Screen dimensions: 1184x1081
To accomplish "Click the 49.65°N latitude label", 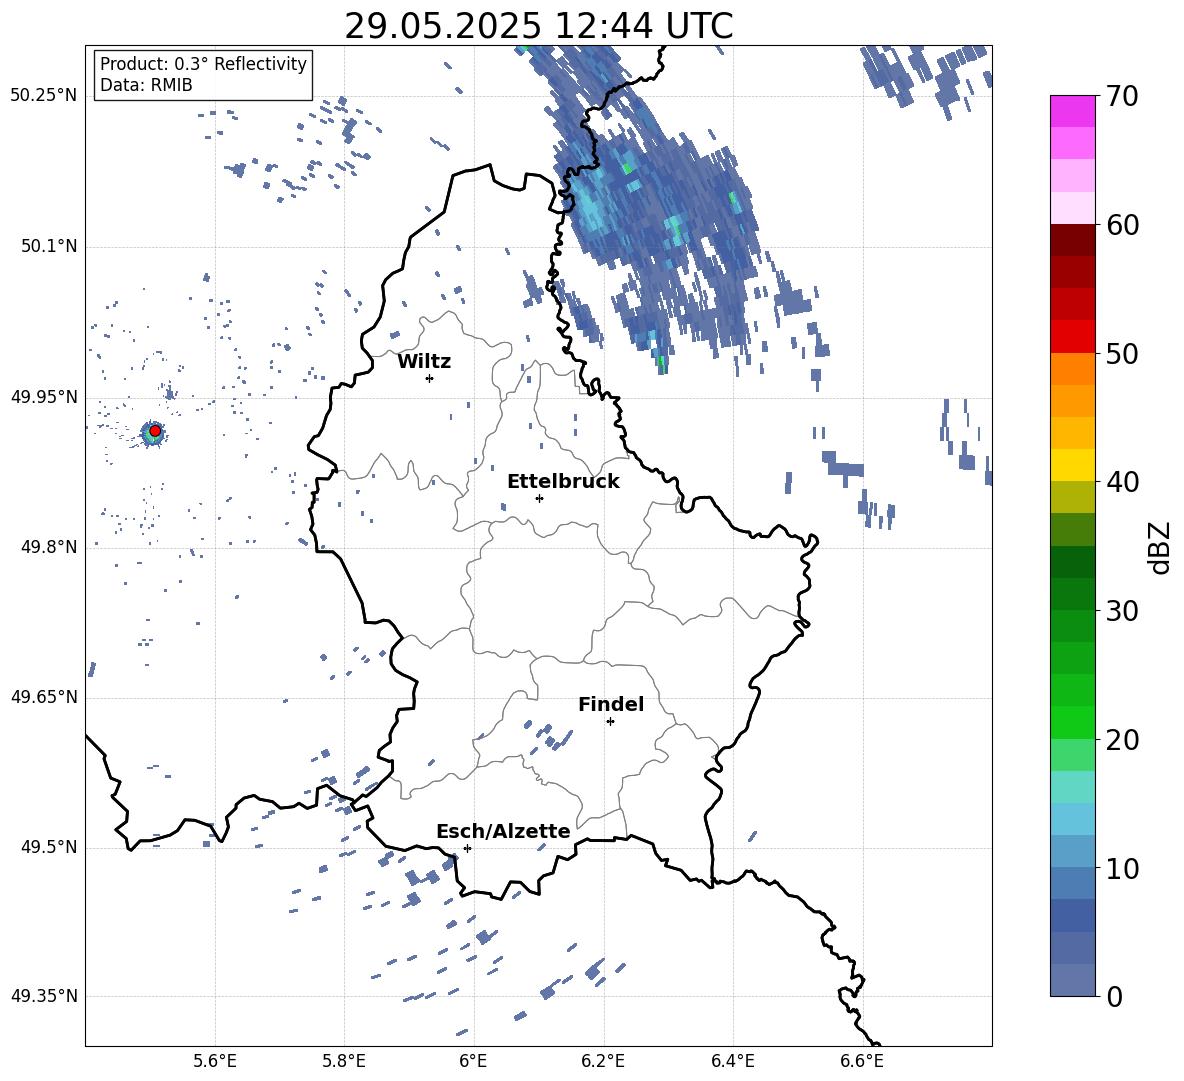I will tap(44, 697).
